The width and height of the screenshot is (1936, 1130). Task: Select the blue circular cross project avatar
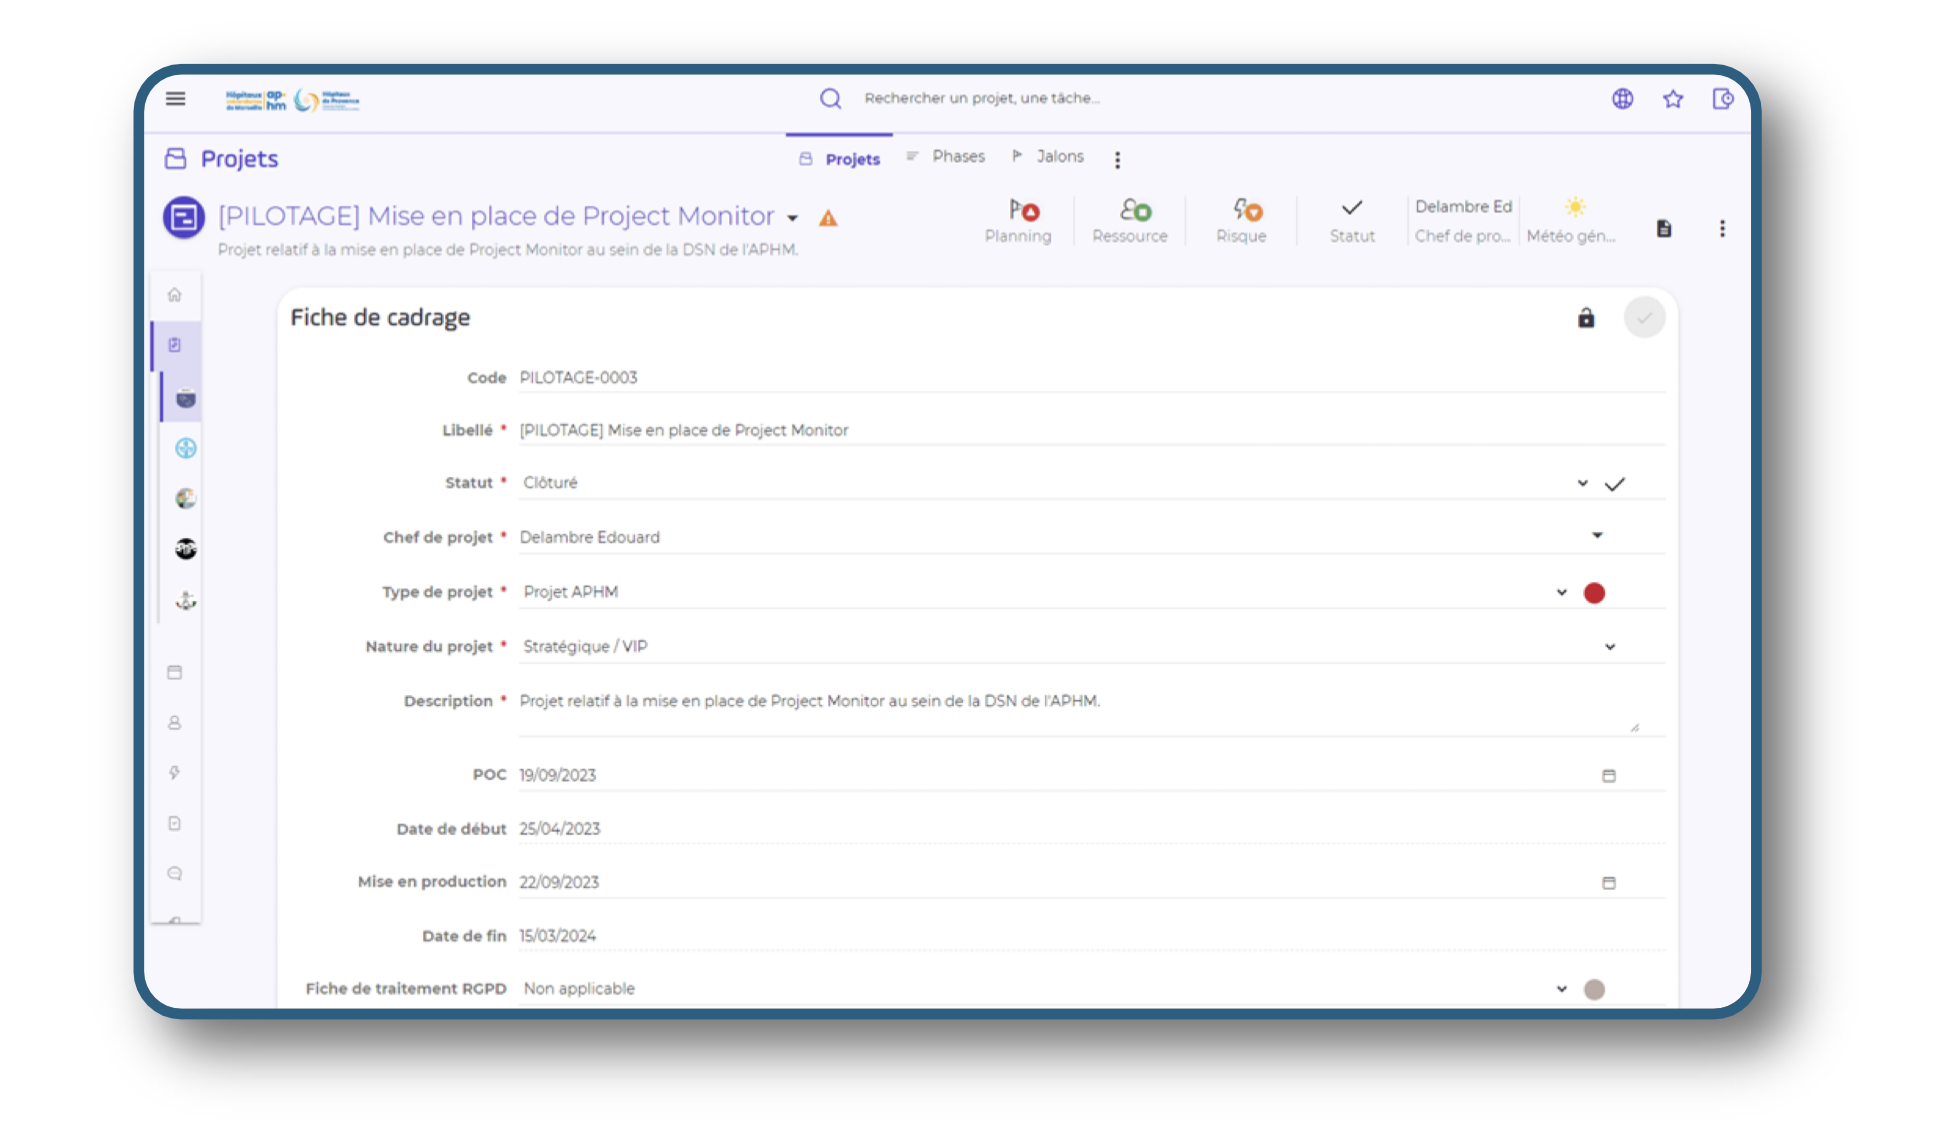click(186, 448)
